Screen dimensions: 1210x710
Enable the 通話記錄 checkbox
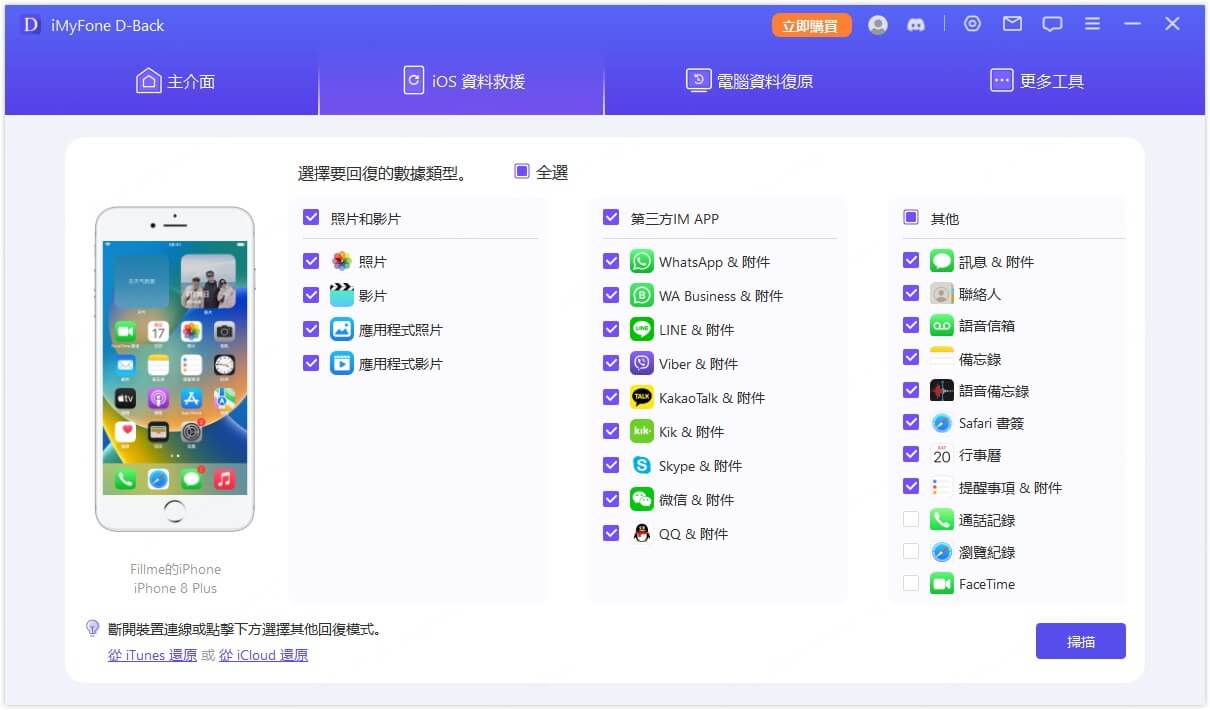(911, 519)
